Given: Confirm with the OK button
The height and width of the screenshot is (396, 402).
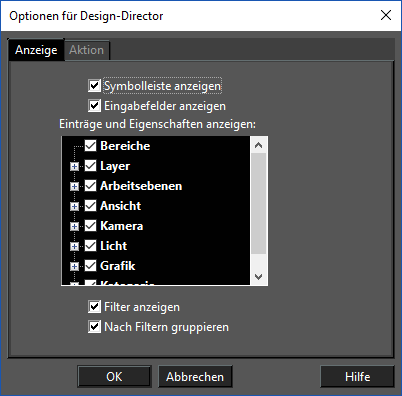Looking at the screenshot, I should 114,377.
